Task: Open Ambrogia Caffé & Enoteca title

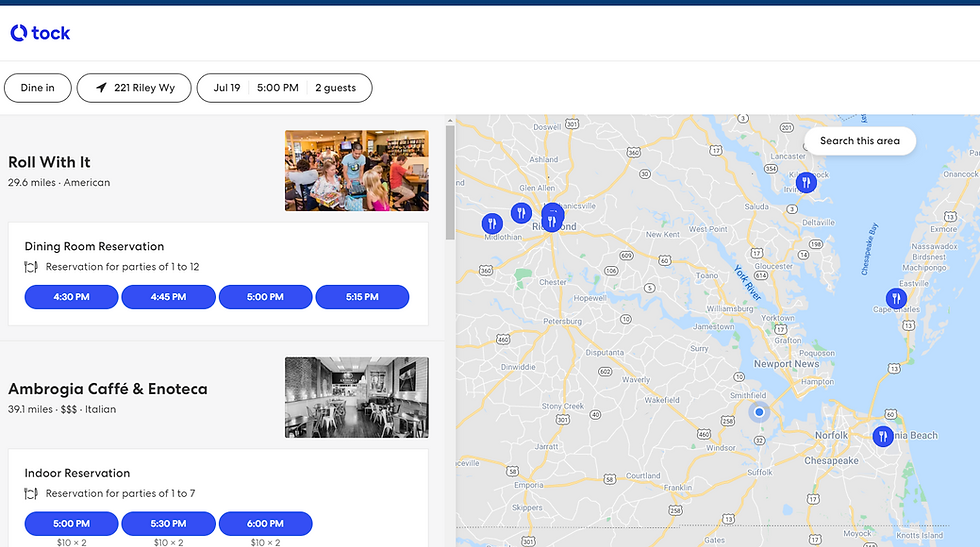Action: 108,389
